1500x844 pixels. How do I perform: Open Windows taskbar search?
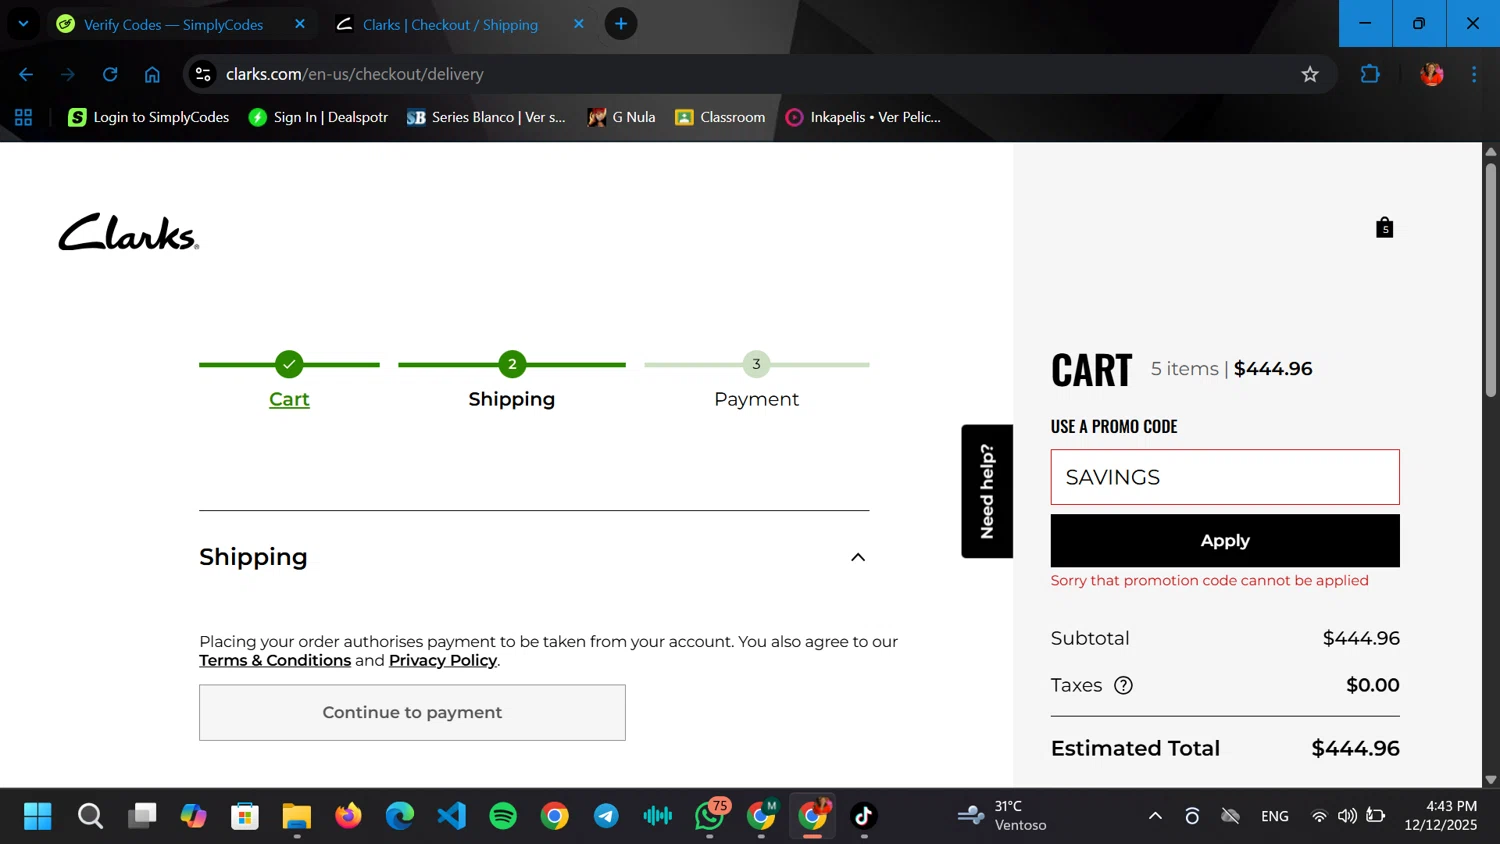click(x=90, y=816)
